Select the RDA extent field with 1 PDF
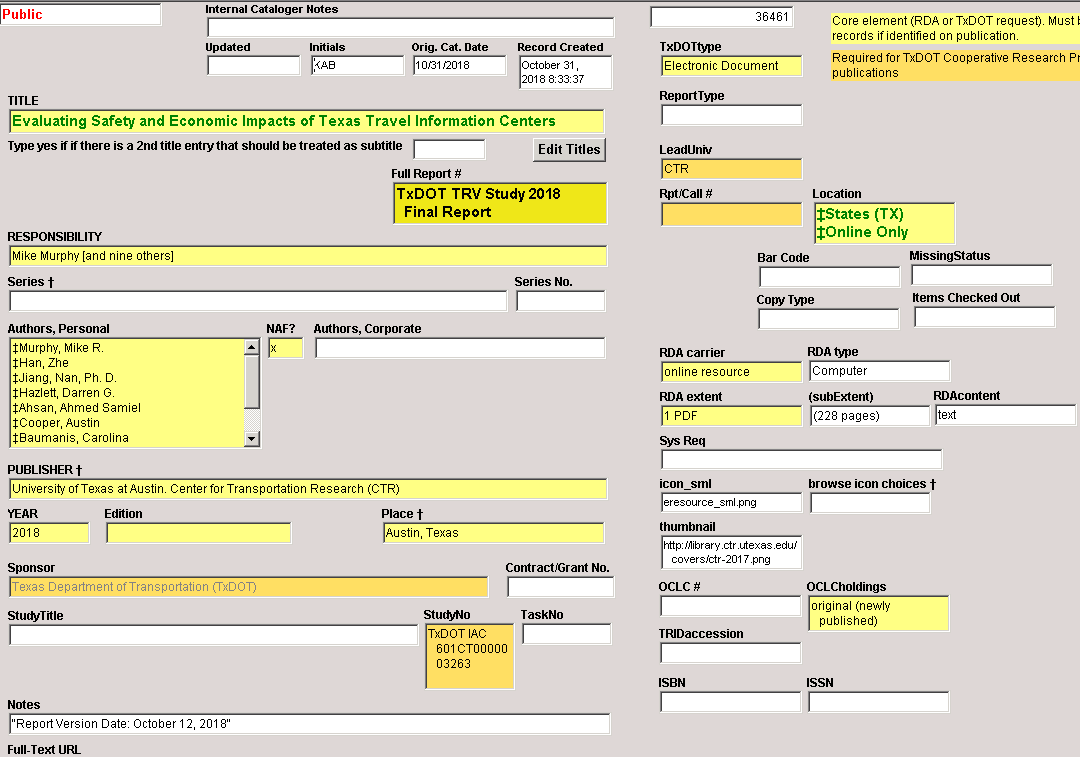1080x757 pixels. [731, 416]
